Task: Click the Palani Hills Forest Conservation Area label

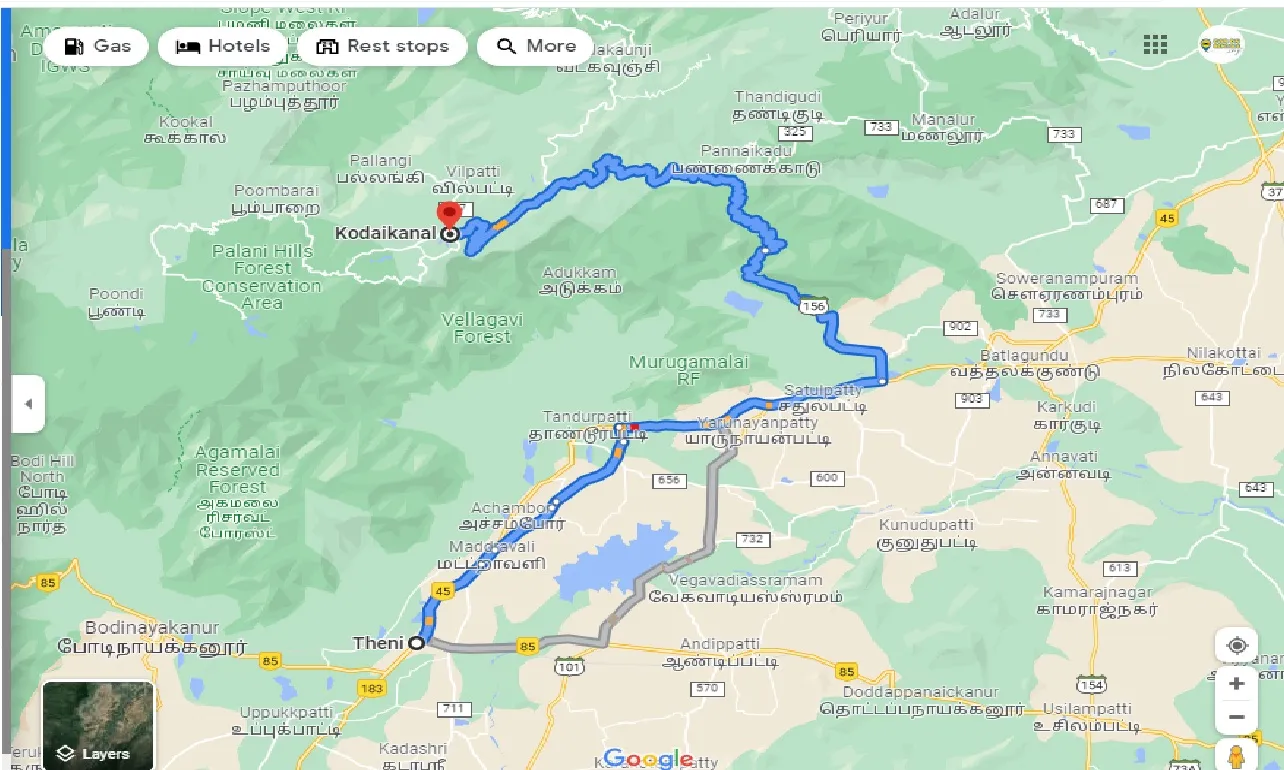Action: point(262,276)
